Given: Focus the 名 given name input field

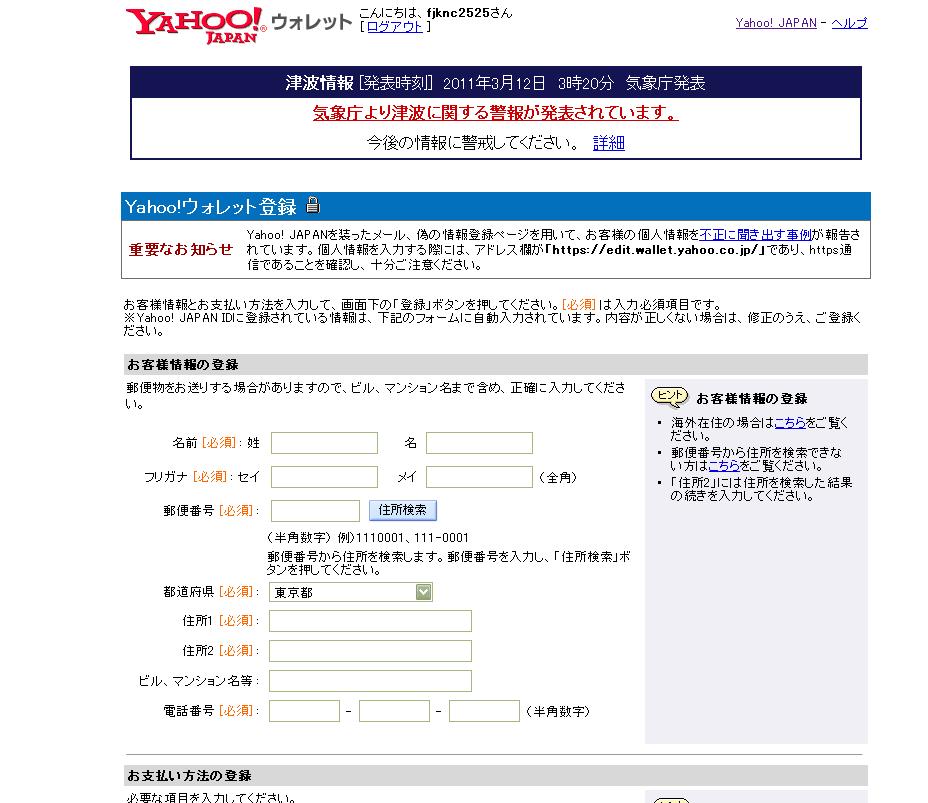Looking at the screenshot, I should (479, 443).
